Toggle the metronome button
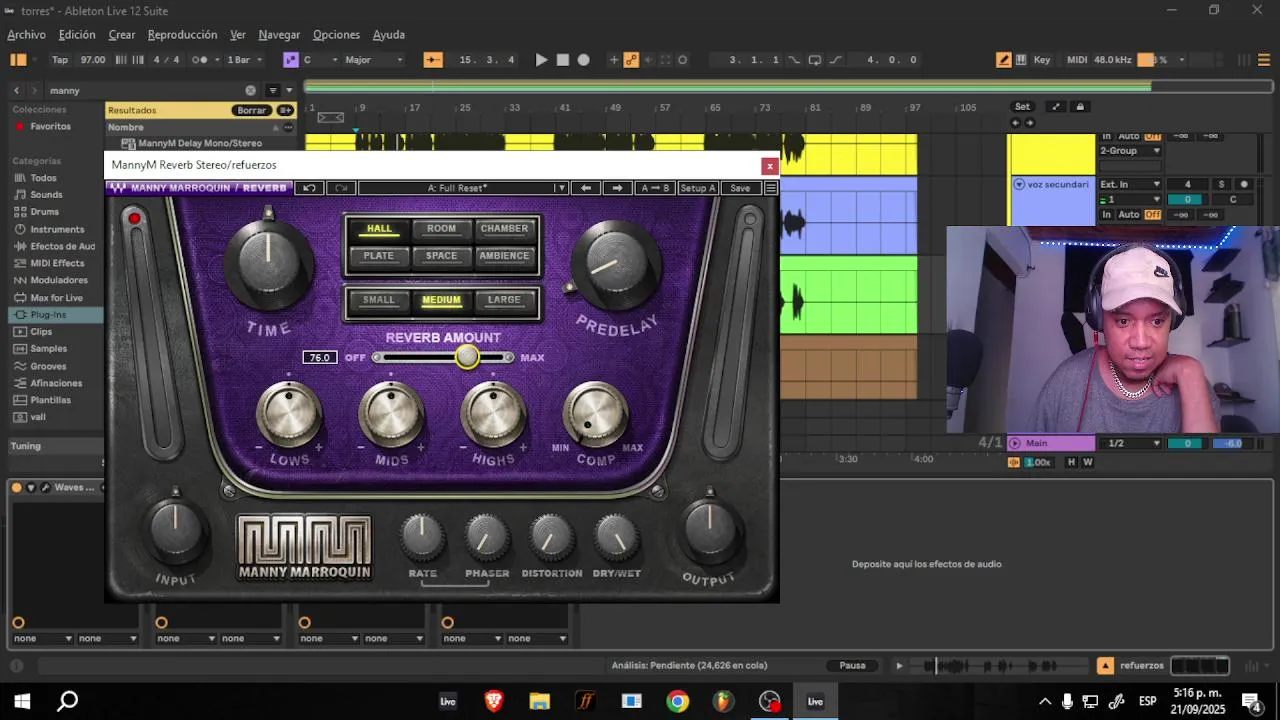 [x=200, y=60]
